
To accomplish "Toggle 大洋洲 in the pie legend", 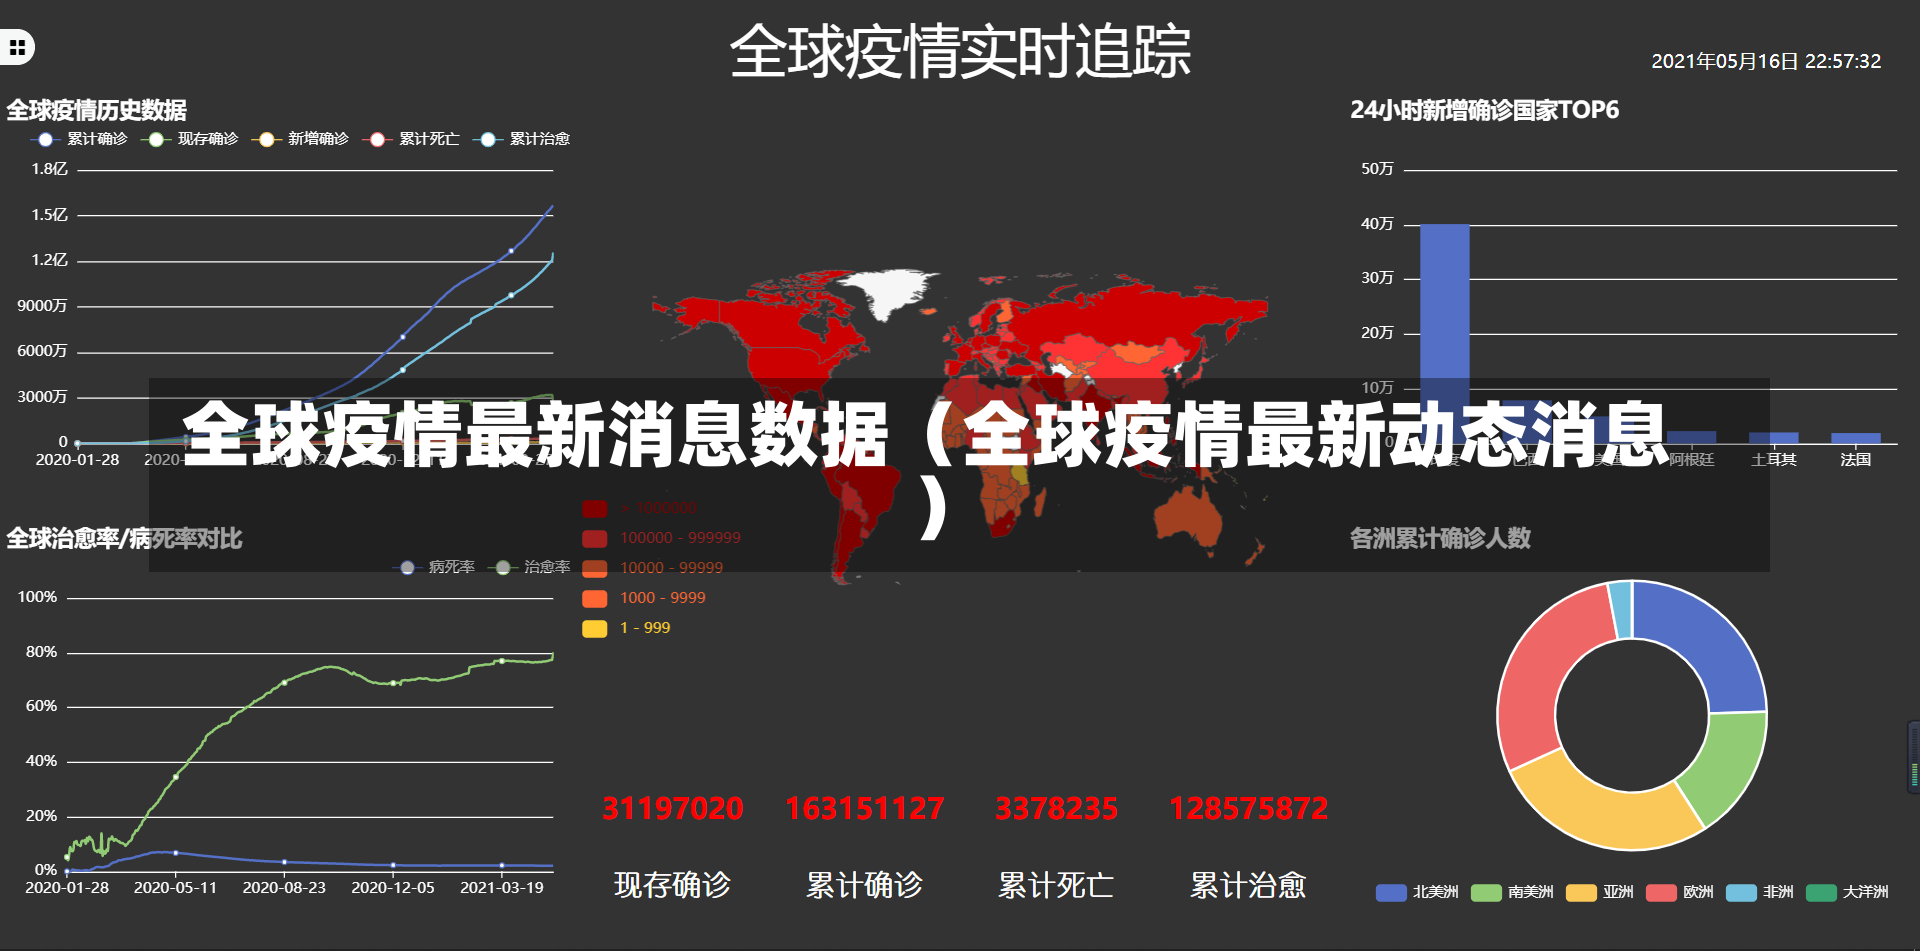I will (x=1847, y=892).
